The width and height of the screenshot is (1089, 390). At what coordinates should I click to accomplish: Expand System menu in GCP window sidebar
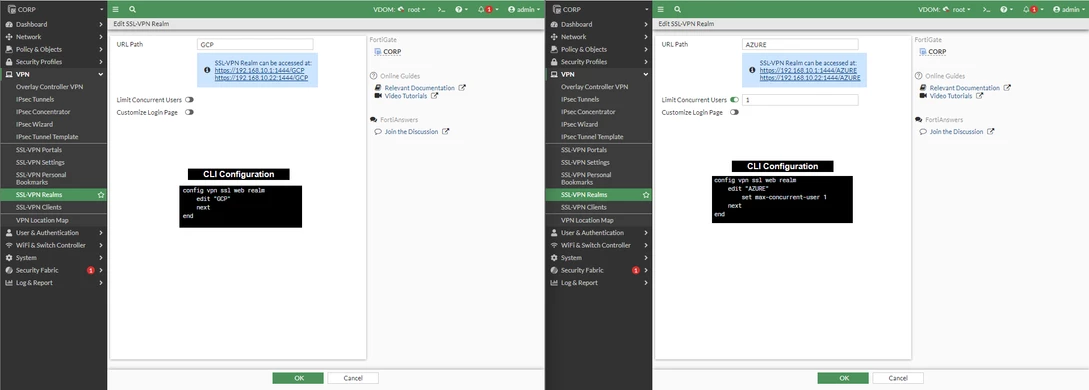coord(53,257)
